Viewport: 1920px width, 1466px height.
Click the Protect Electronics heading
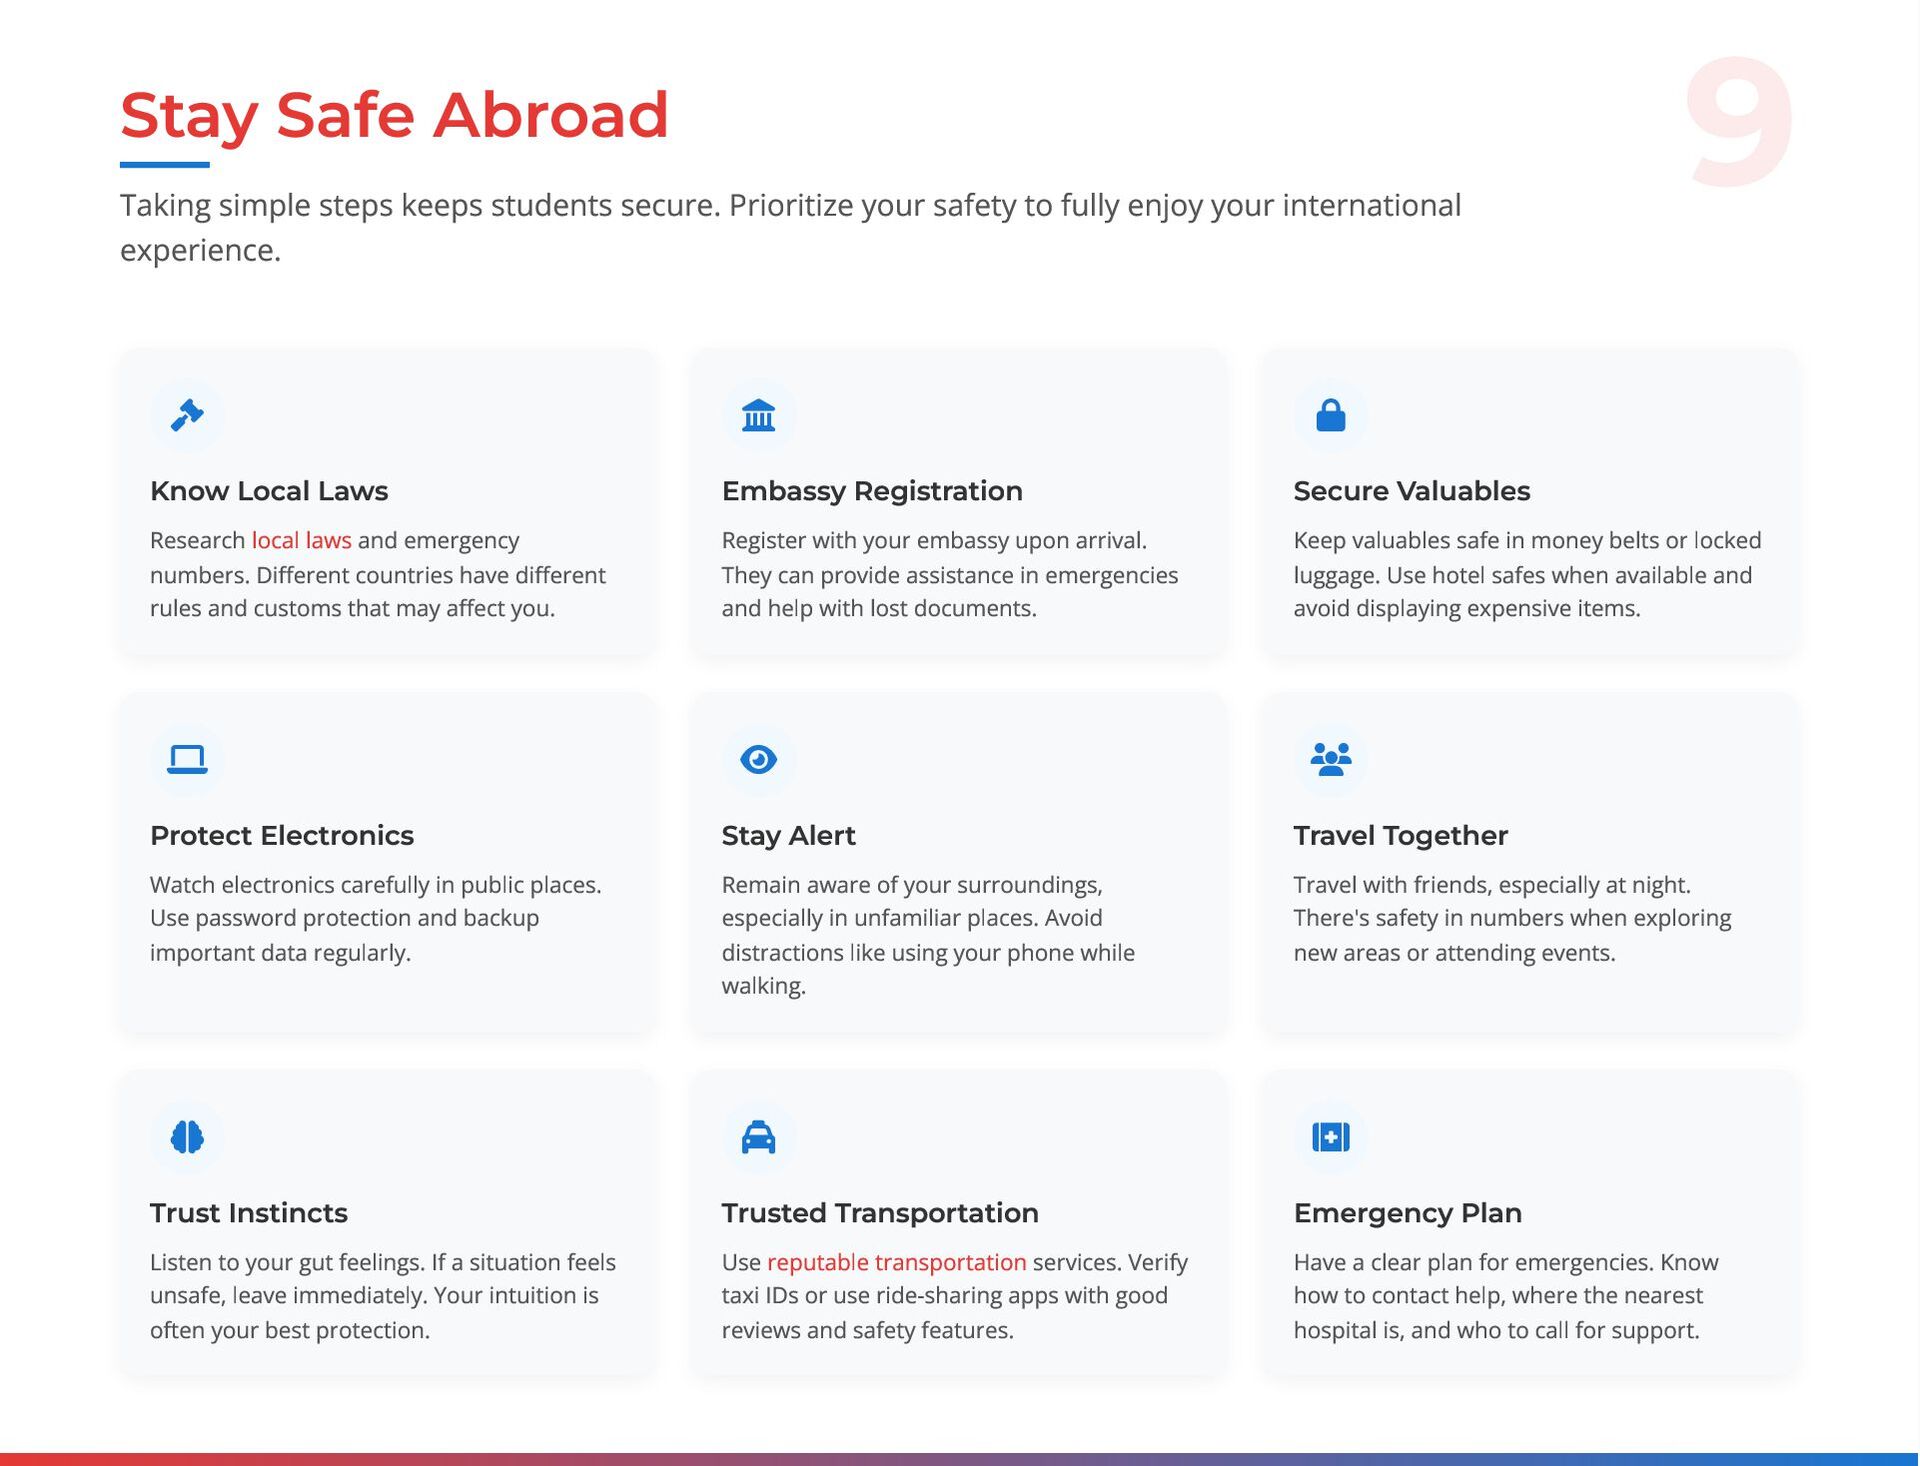point(282,836)
